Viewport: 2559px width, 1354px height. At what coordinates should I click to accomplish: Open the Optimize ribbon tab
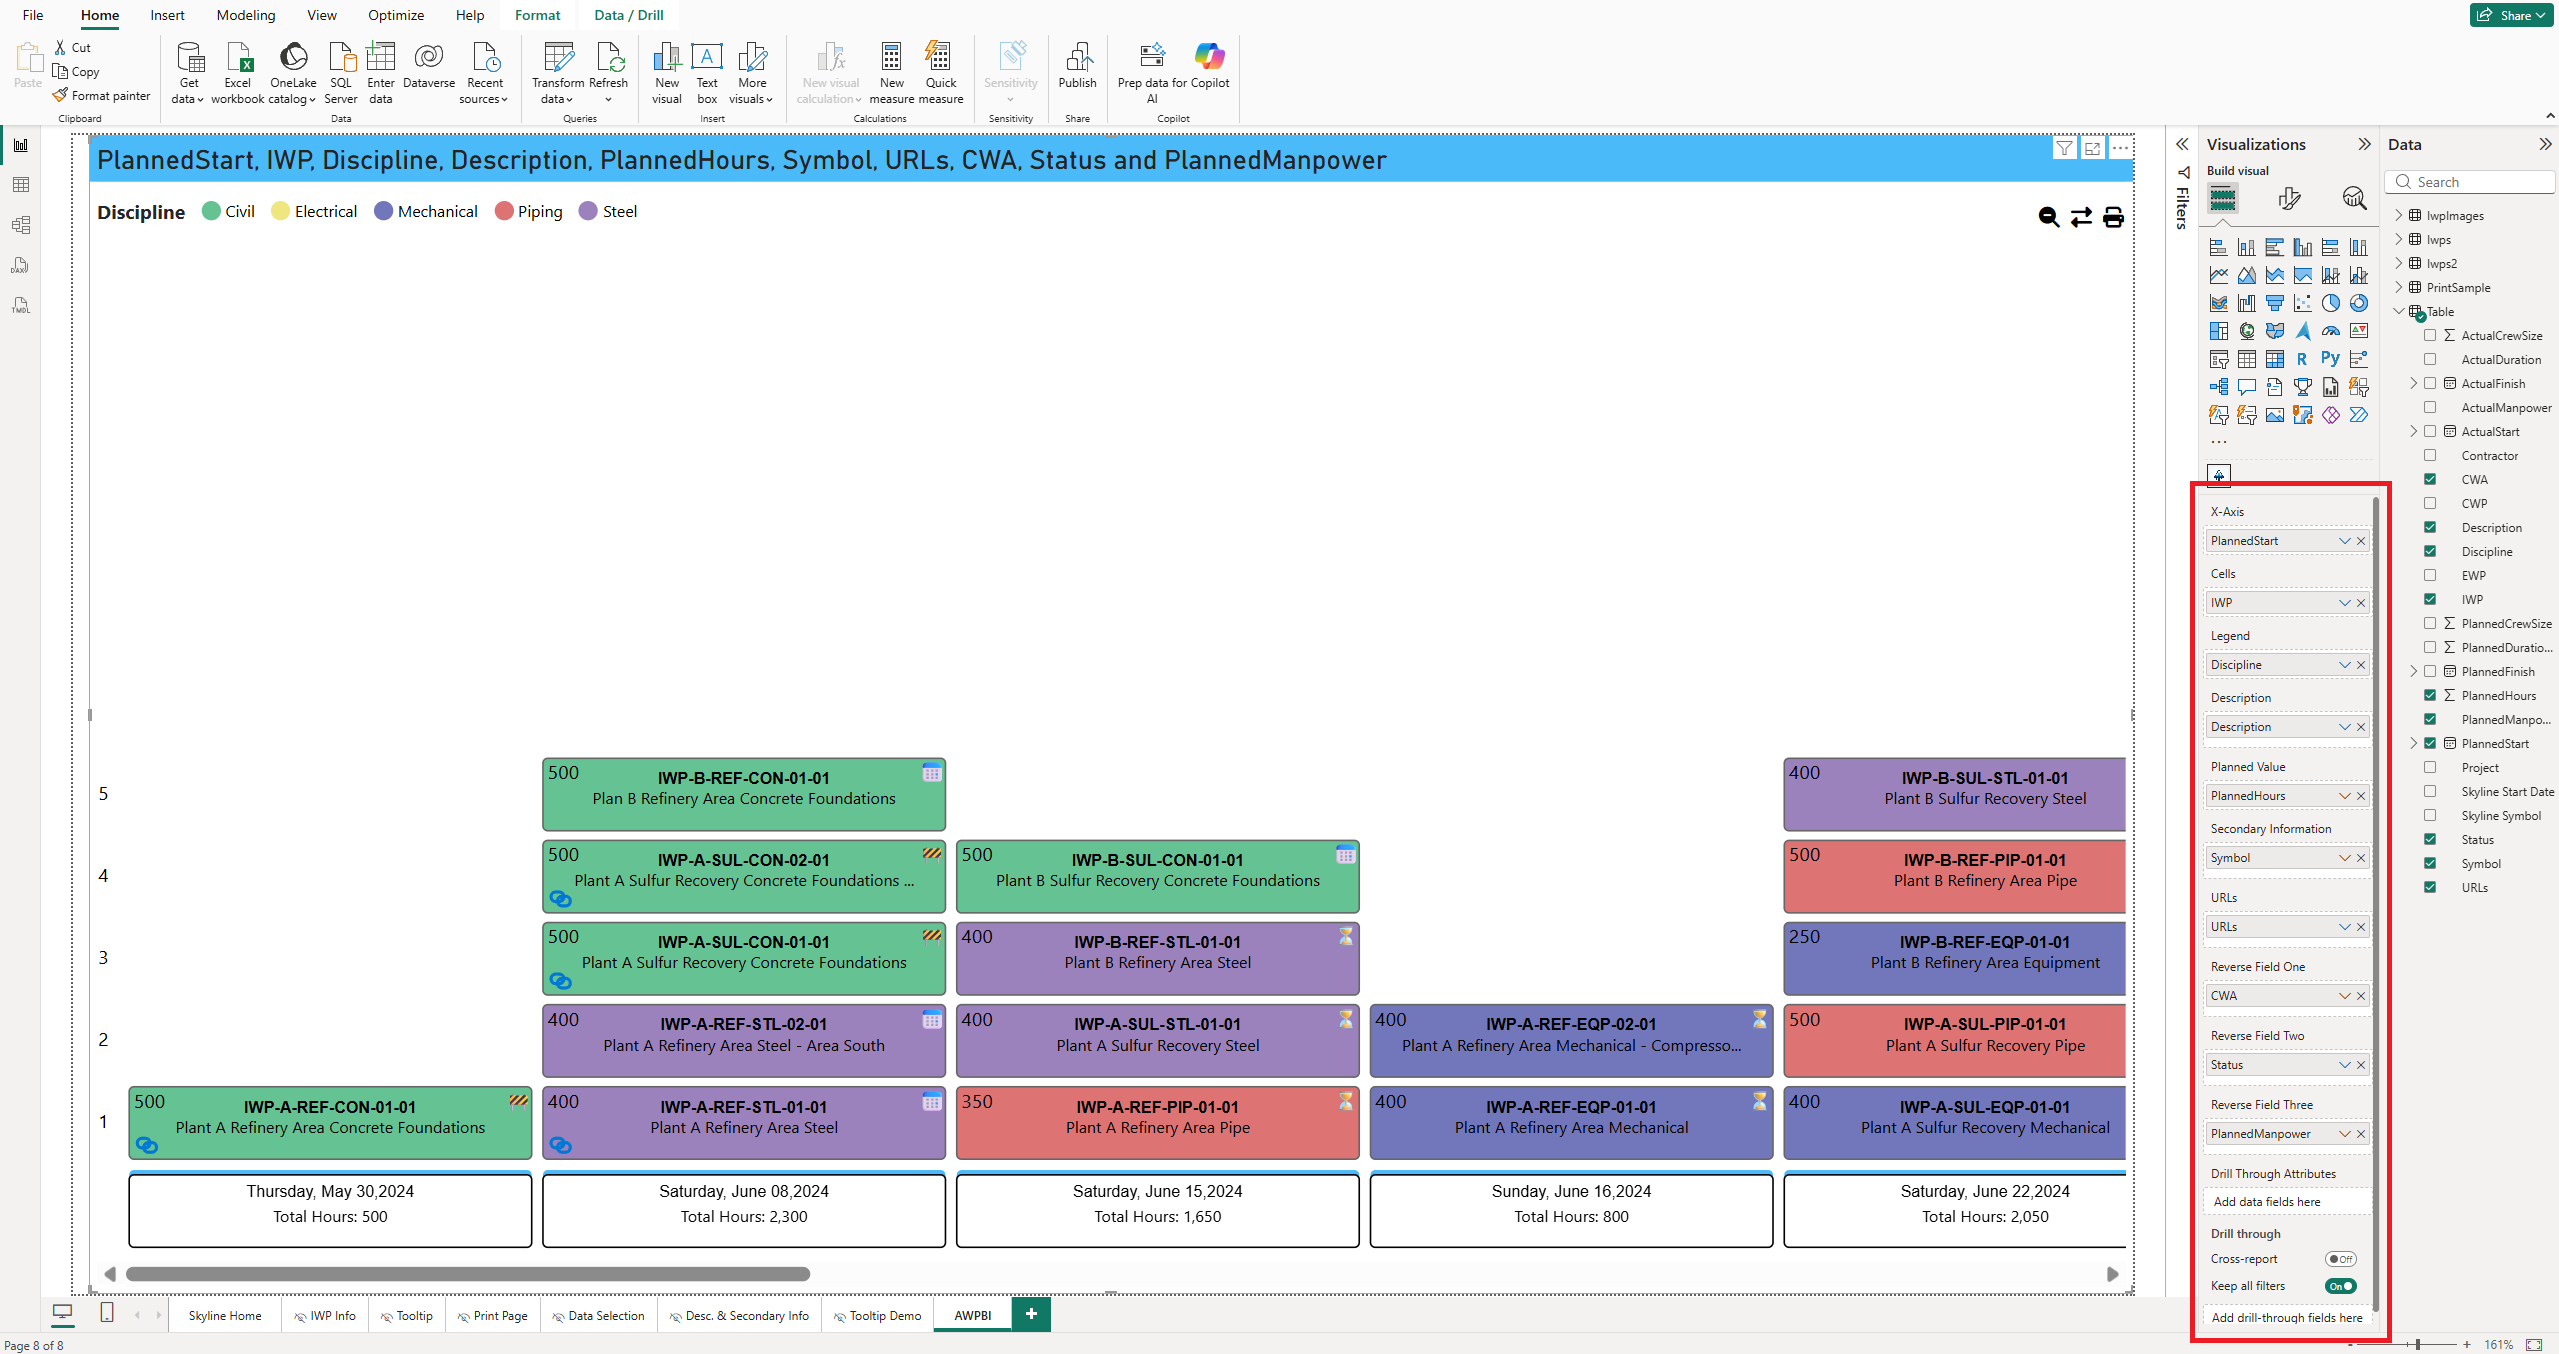coord(395,15)
